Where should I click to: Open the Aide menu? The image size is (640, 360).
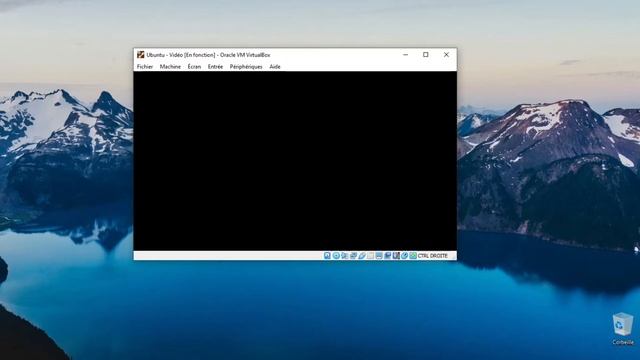(x=275, y=67)
